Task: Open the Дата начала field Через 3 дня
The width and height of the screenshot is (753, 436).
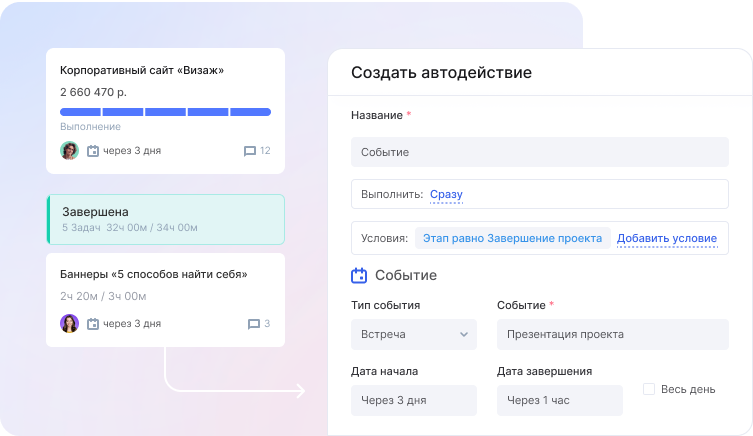Action: (x=413, y=400)
